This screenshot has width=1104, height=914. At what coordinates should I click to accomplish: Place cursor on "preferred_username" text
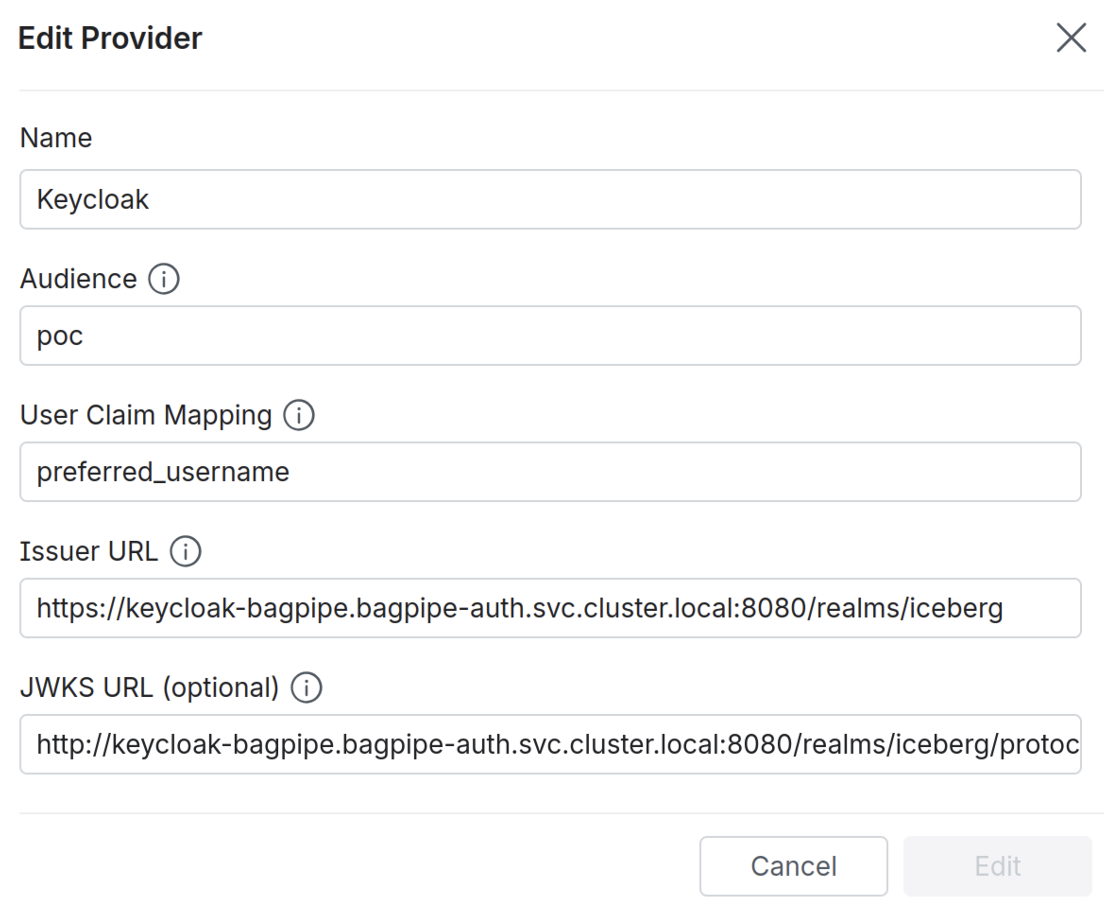(x=163, y=472)
